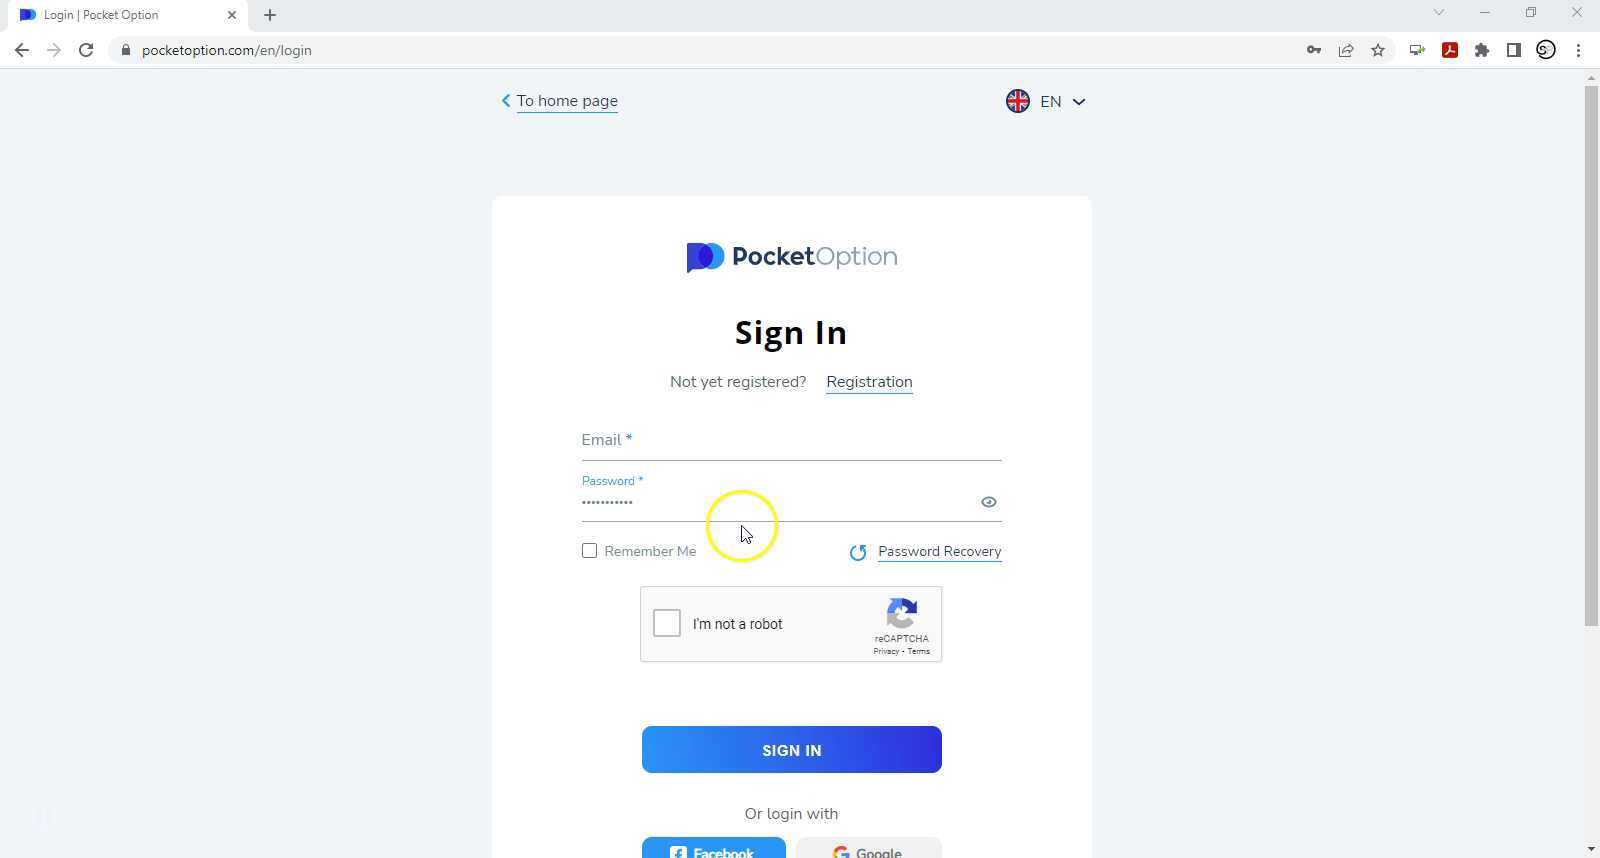Image resolution: width=1600 pixels, height=858 pixels.
Task: Open the Registration link
Action: pyautogui.click(x=868, y=381)
